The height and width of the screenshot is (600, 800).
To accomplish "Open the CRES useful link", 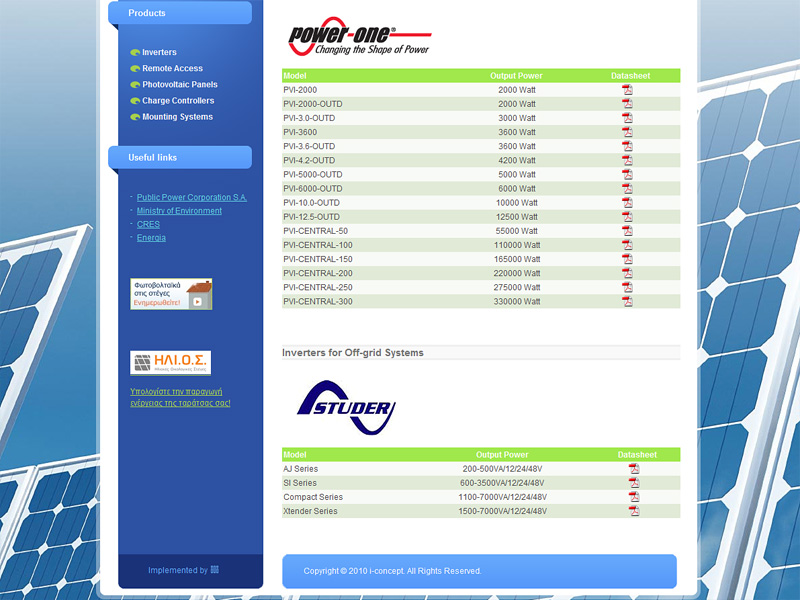I will click(148, 224).
